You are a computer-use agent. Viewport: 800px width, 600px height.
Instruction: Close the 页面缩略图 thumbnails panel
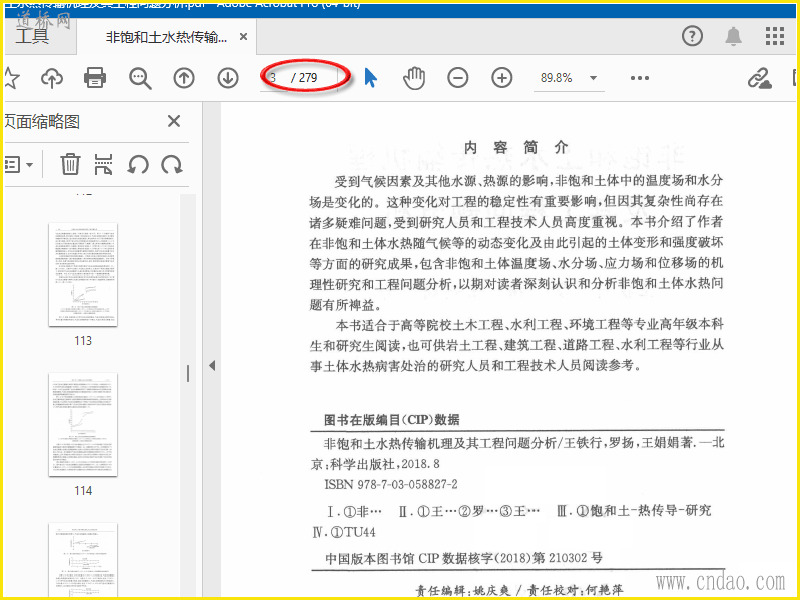(x=174, y=121)
